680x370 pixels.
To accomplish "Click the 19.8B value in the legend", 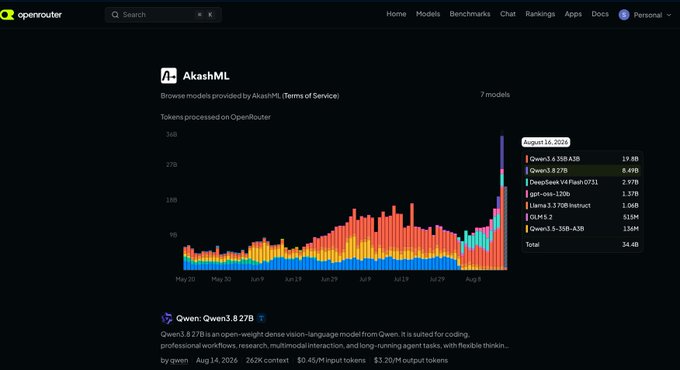I will (630, 159).
